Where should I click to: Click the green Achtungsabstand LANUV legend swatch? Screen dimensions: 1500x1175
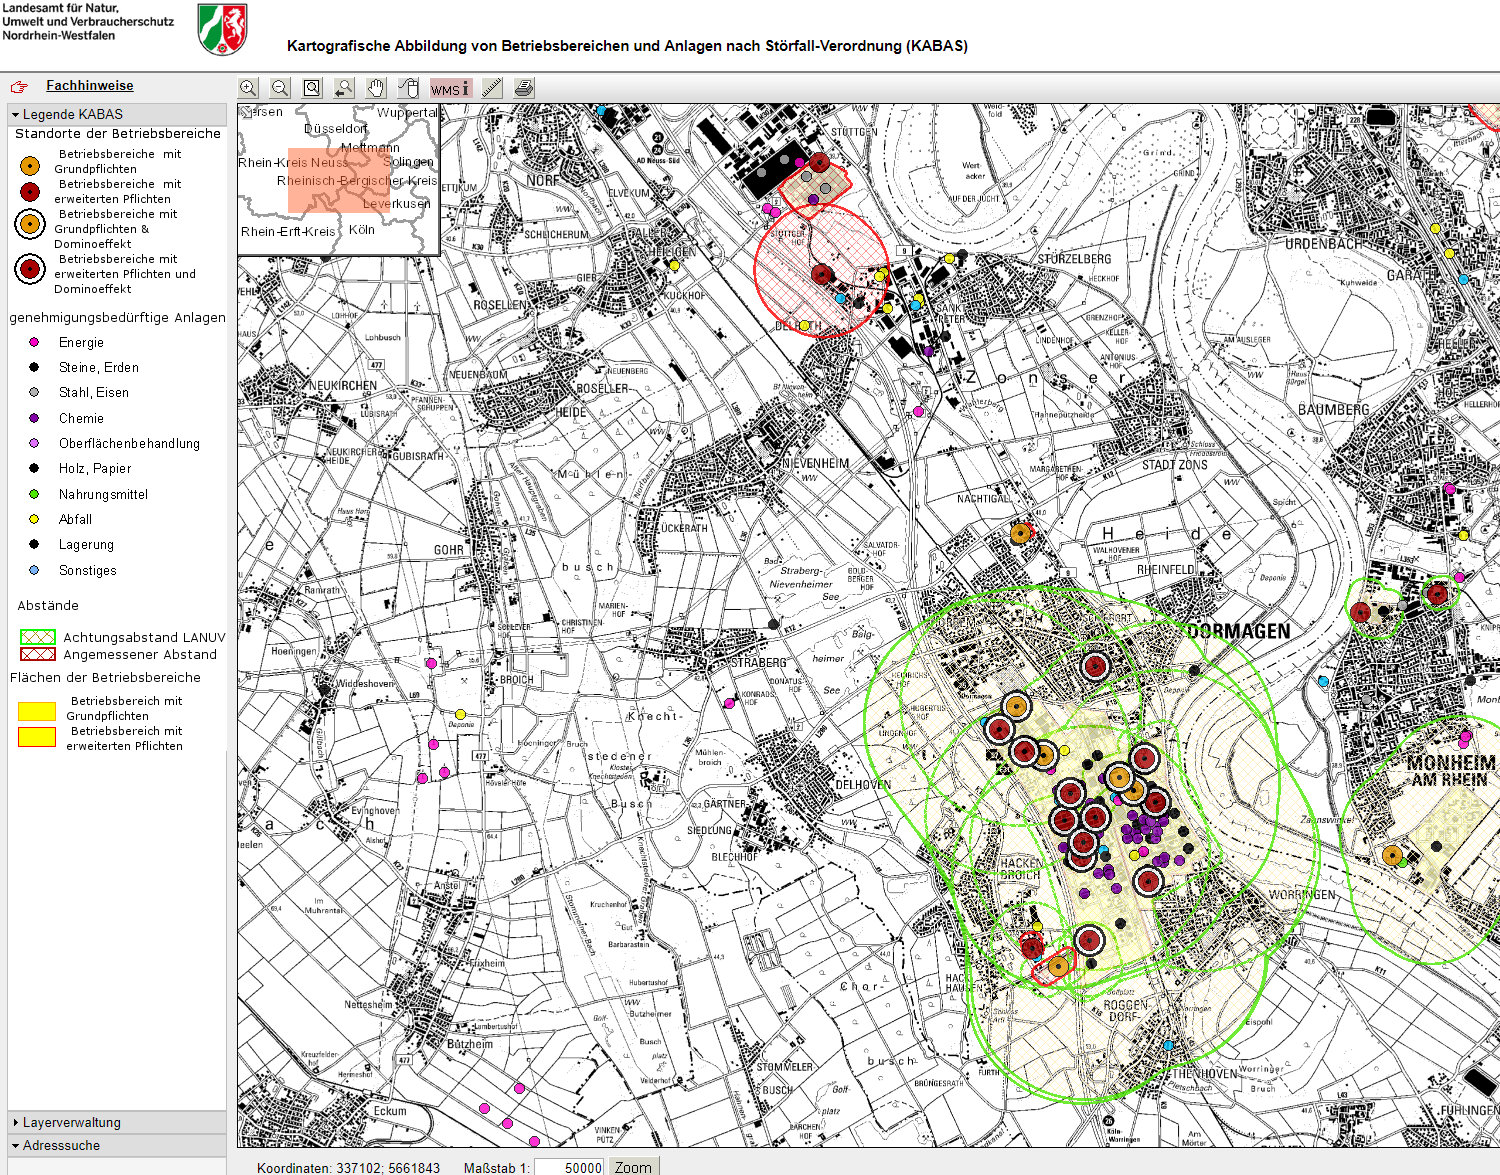pos(37,637)
